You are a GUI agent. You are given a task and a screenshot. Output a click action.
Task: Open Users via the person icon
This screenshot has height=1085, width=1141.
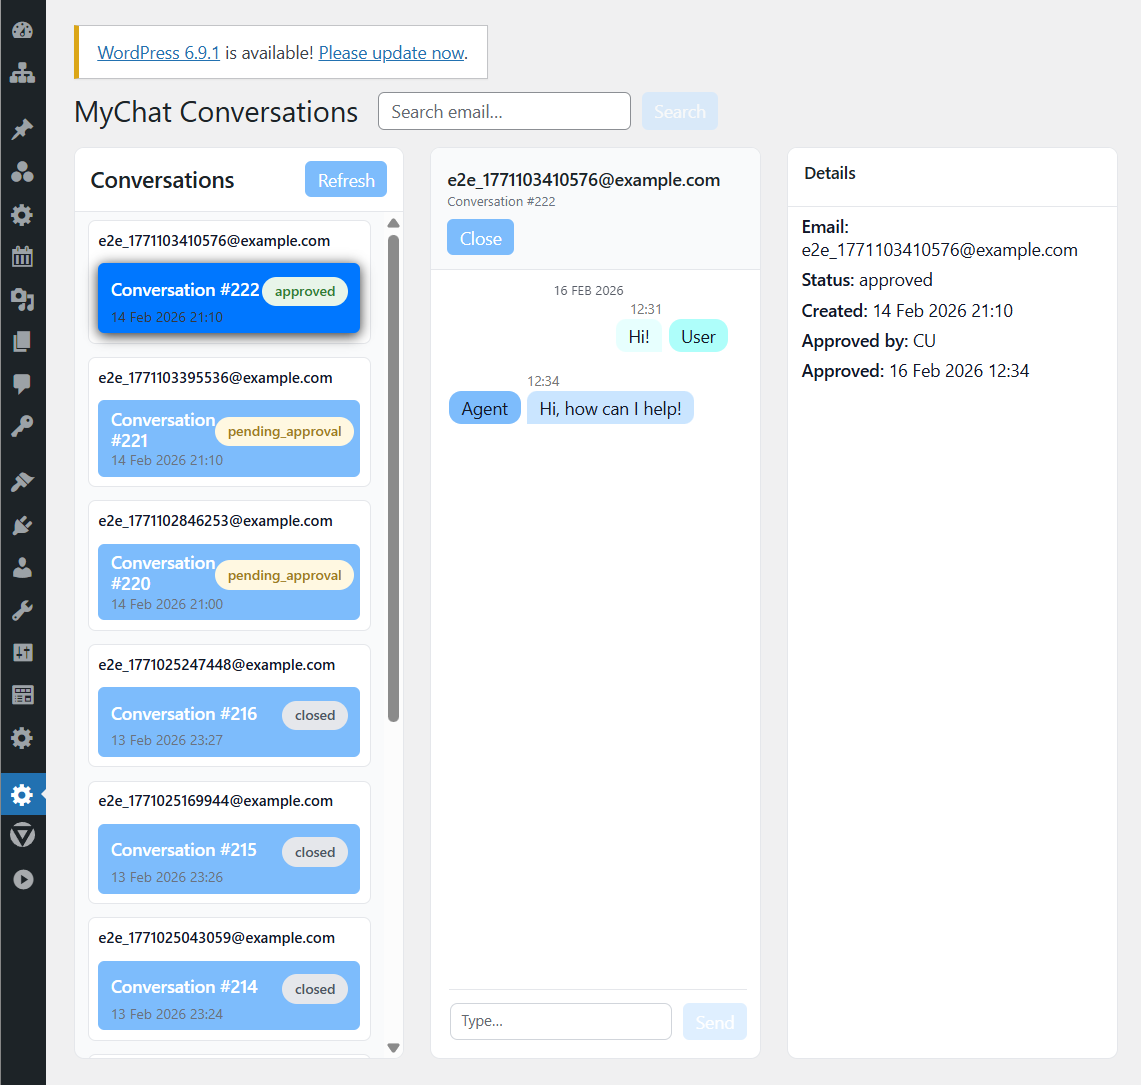click(22, 568)
